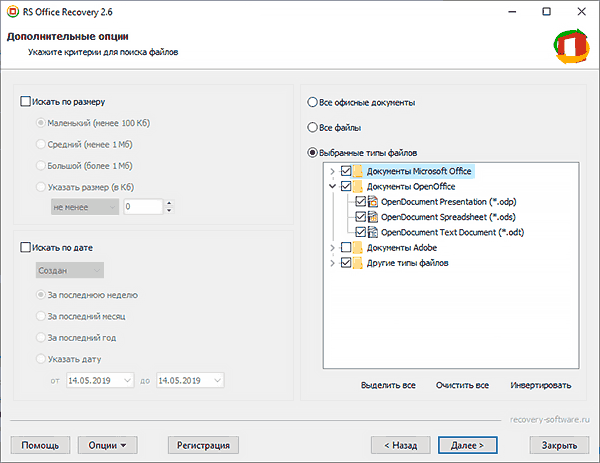Screen dimensions: 600x463
Task: Select 'Указать размер (в Кб)' radio button
Action: coord(41,187)
